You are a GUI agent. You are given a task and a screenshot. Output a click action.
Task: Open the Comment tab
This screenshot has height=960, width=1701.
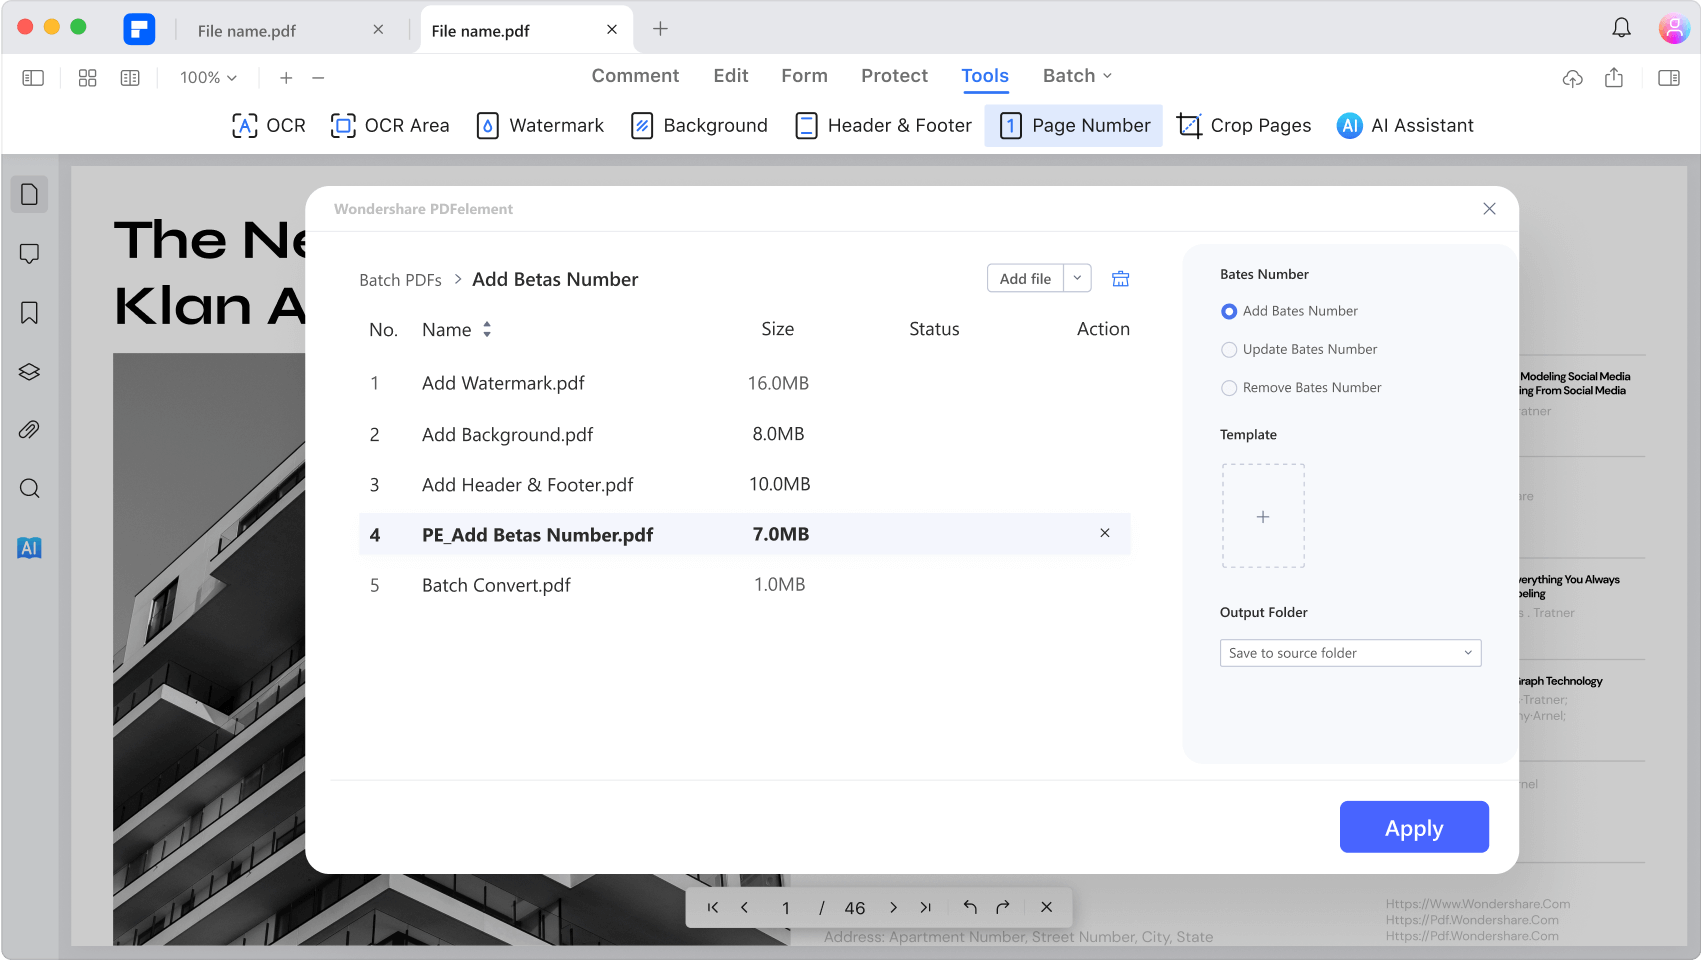(635, 76)
